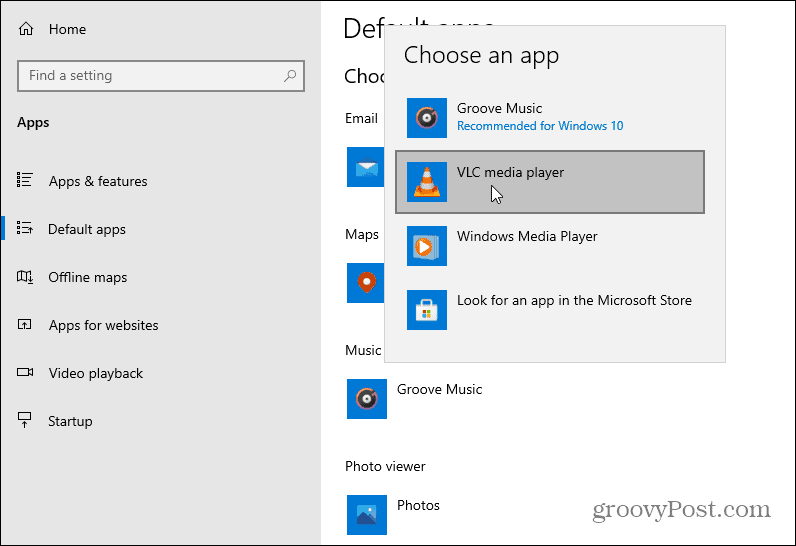
Task: Open Offline maps section
Action: click(88, 278)
